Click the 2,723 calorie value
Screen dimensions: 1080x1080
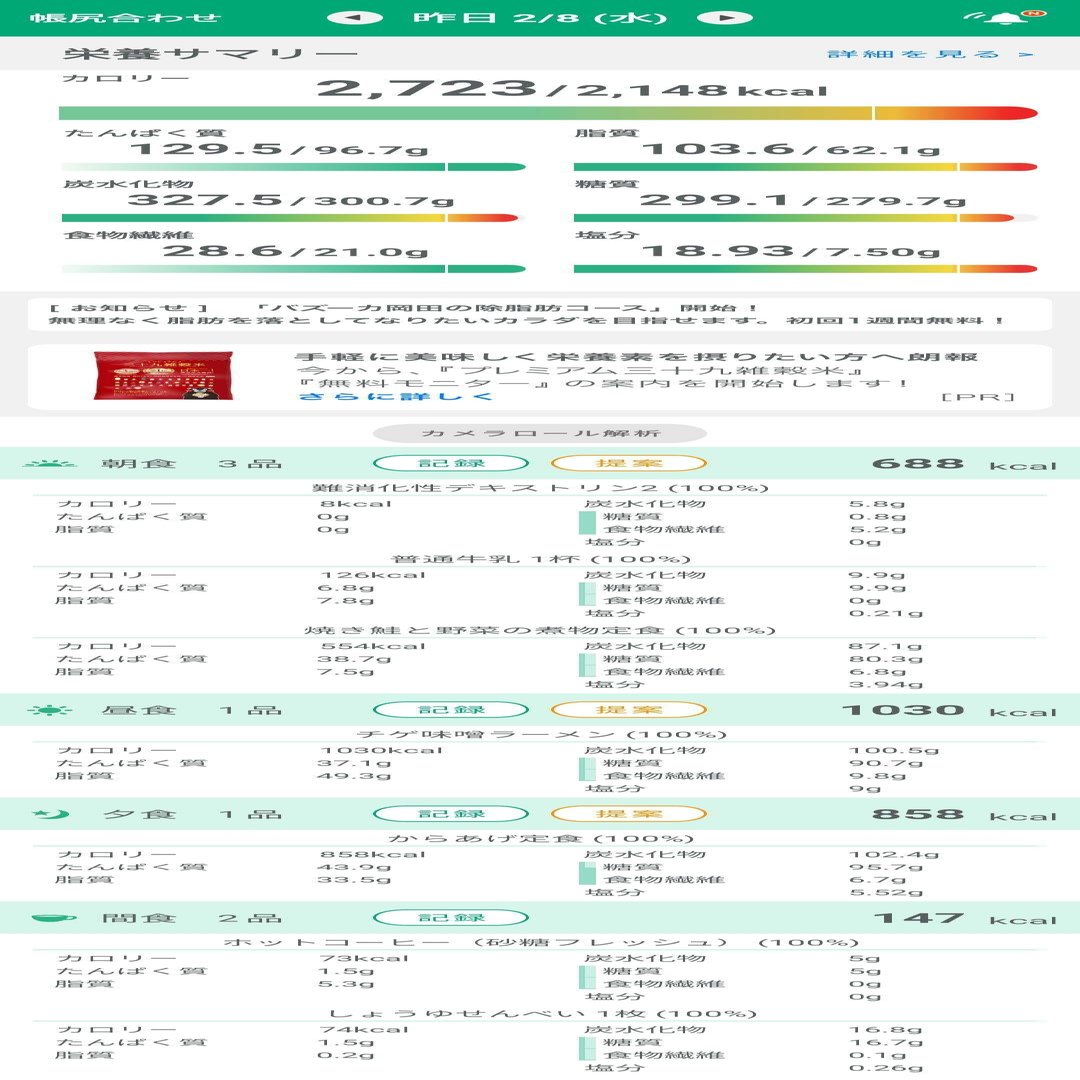[x=426, y=88]
